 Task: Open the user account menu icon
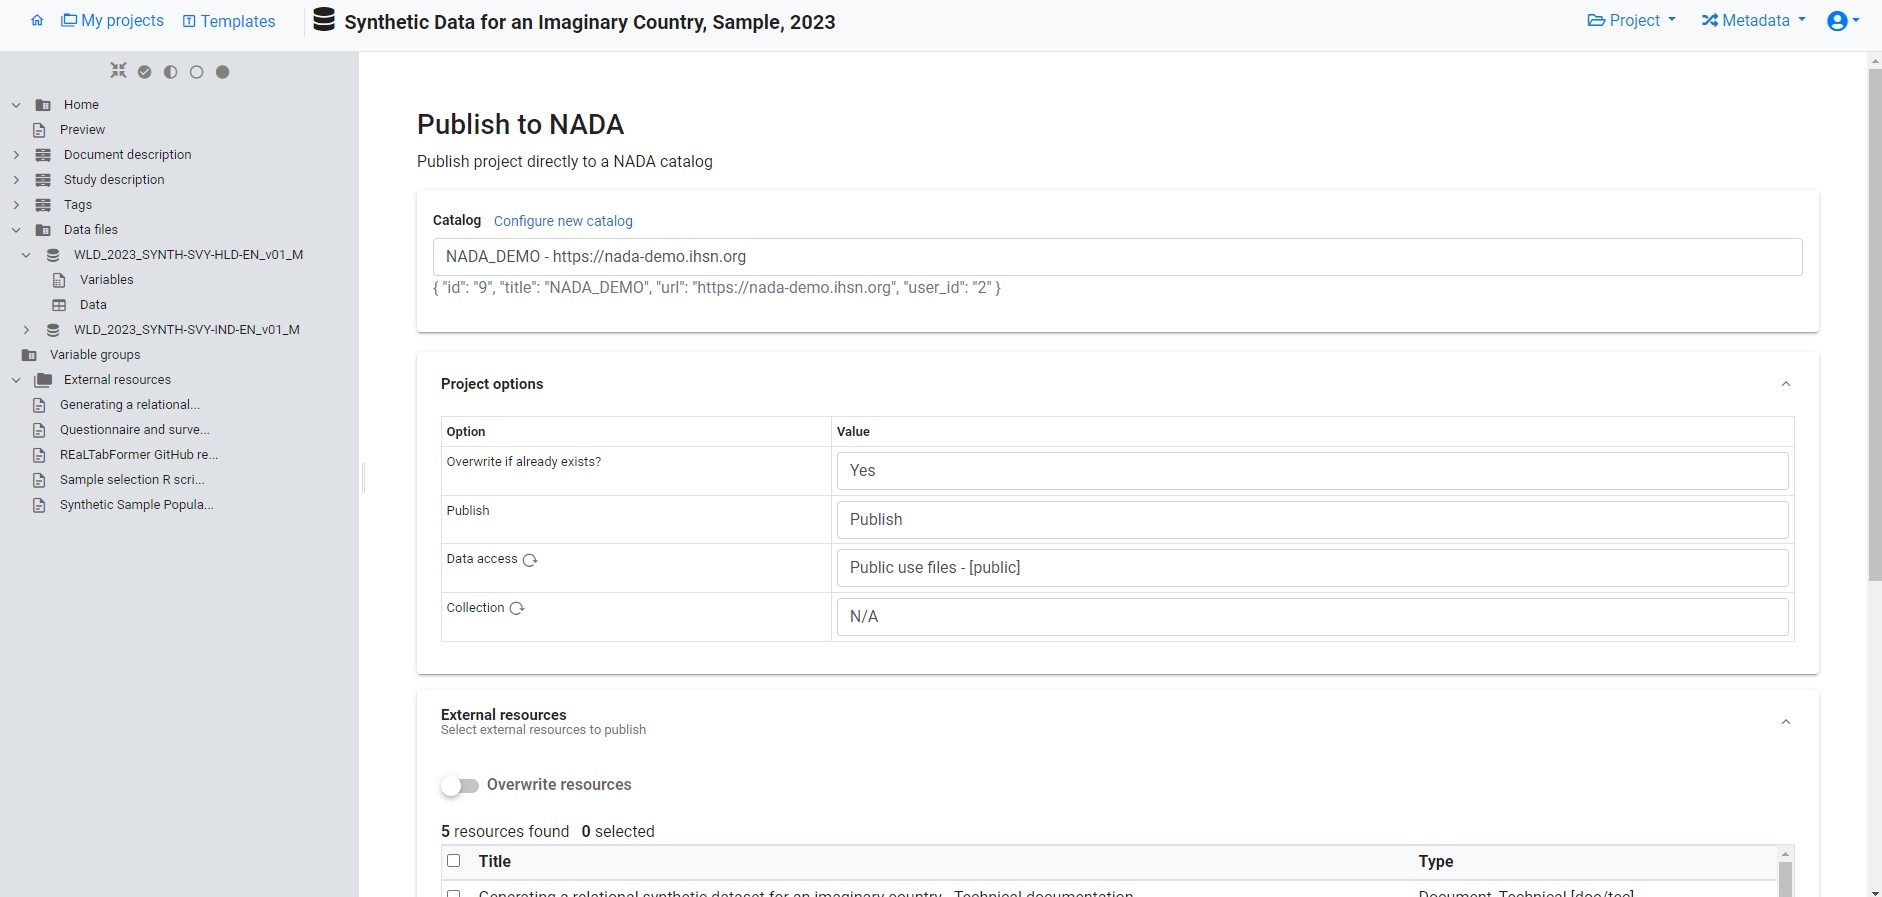[1841, 21]
